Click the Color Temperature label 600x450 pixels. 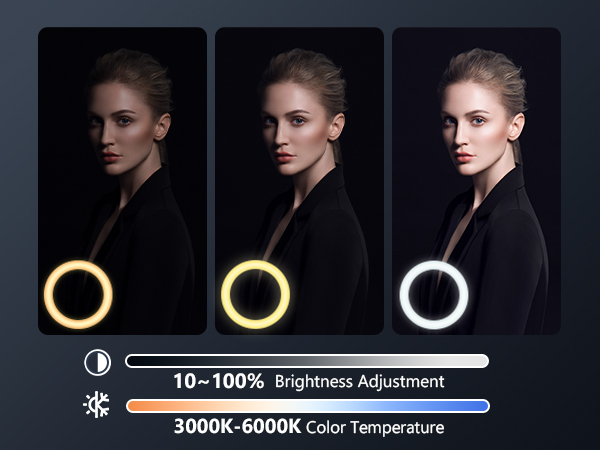[375, 427]
